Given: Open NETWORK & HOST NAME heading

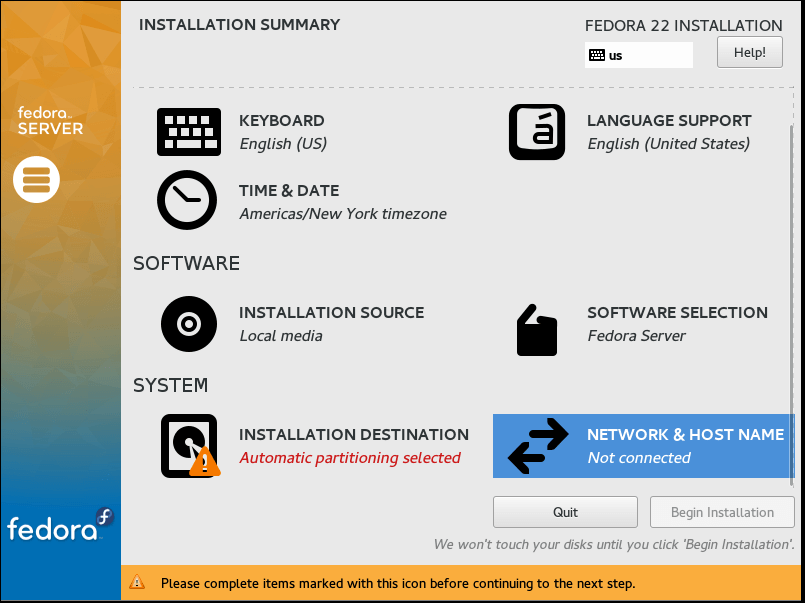Looking at the screenshot, I should coord(685,435).
